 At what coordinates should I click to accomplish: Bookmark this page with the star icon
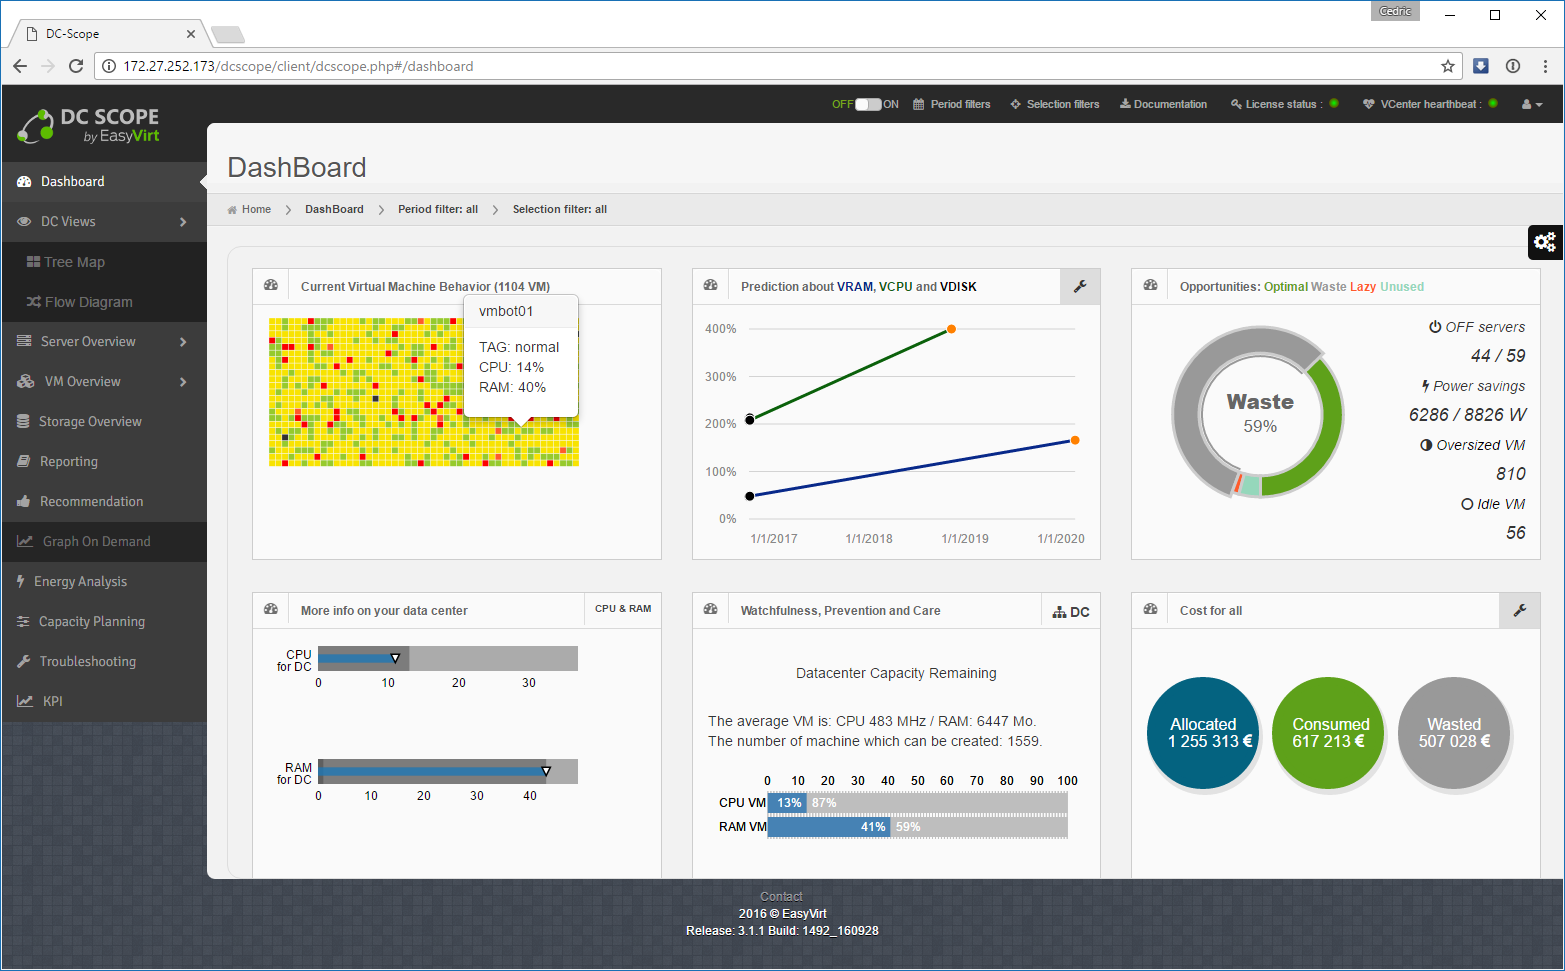(x=1447, y=66)
